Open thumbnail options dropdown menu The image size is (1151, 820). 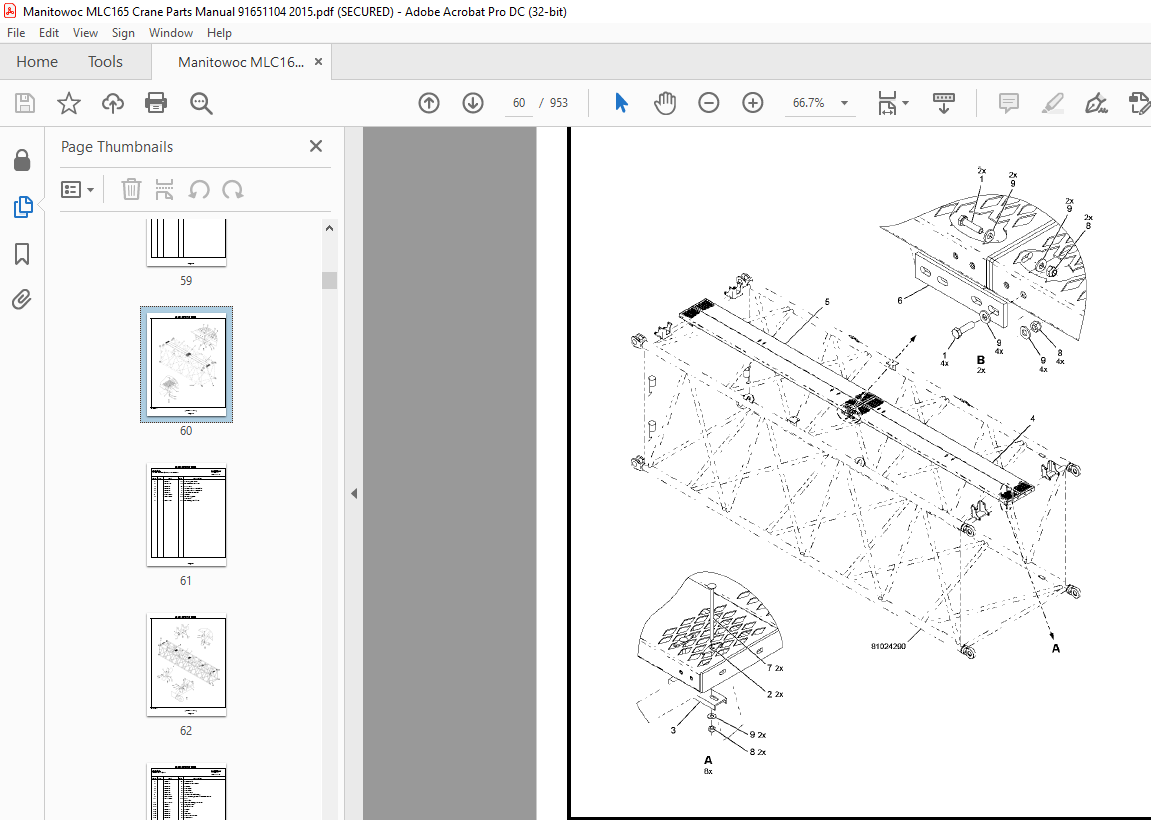click(78, 189)
